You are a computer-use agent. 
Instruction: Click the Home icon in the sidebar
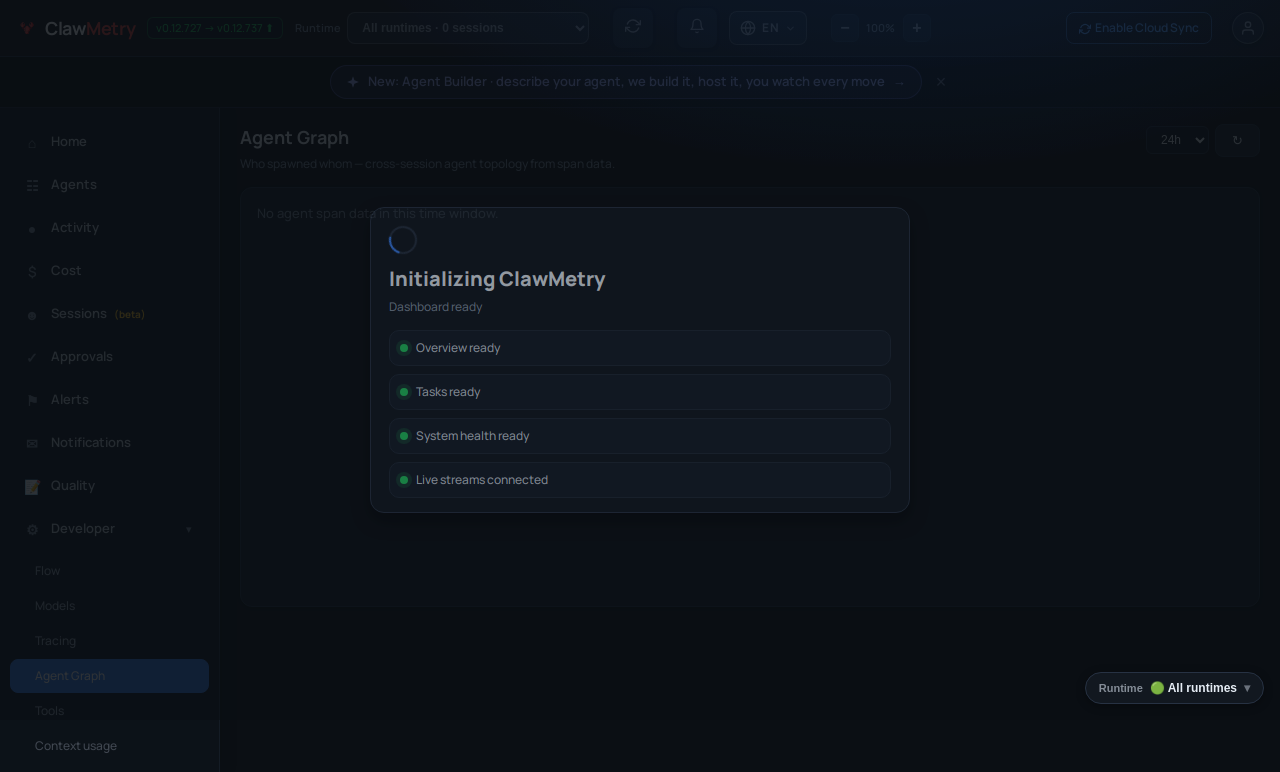pos(32,143)
